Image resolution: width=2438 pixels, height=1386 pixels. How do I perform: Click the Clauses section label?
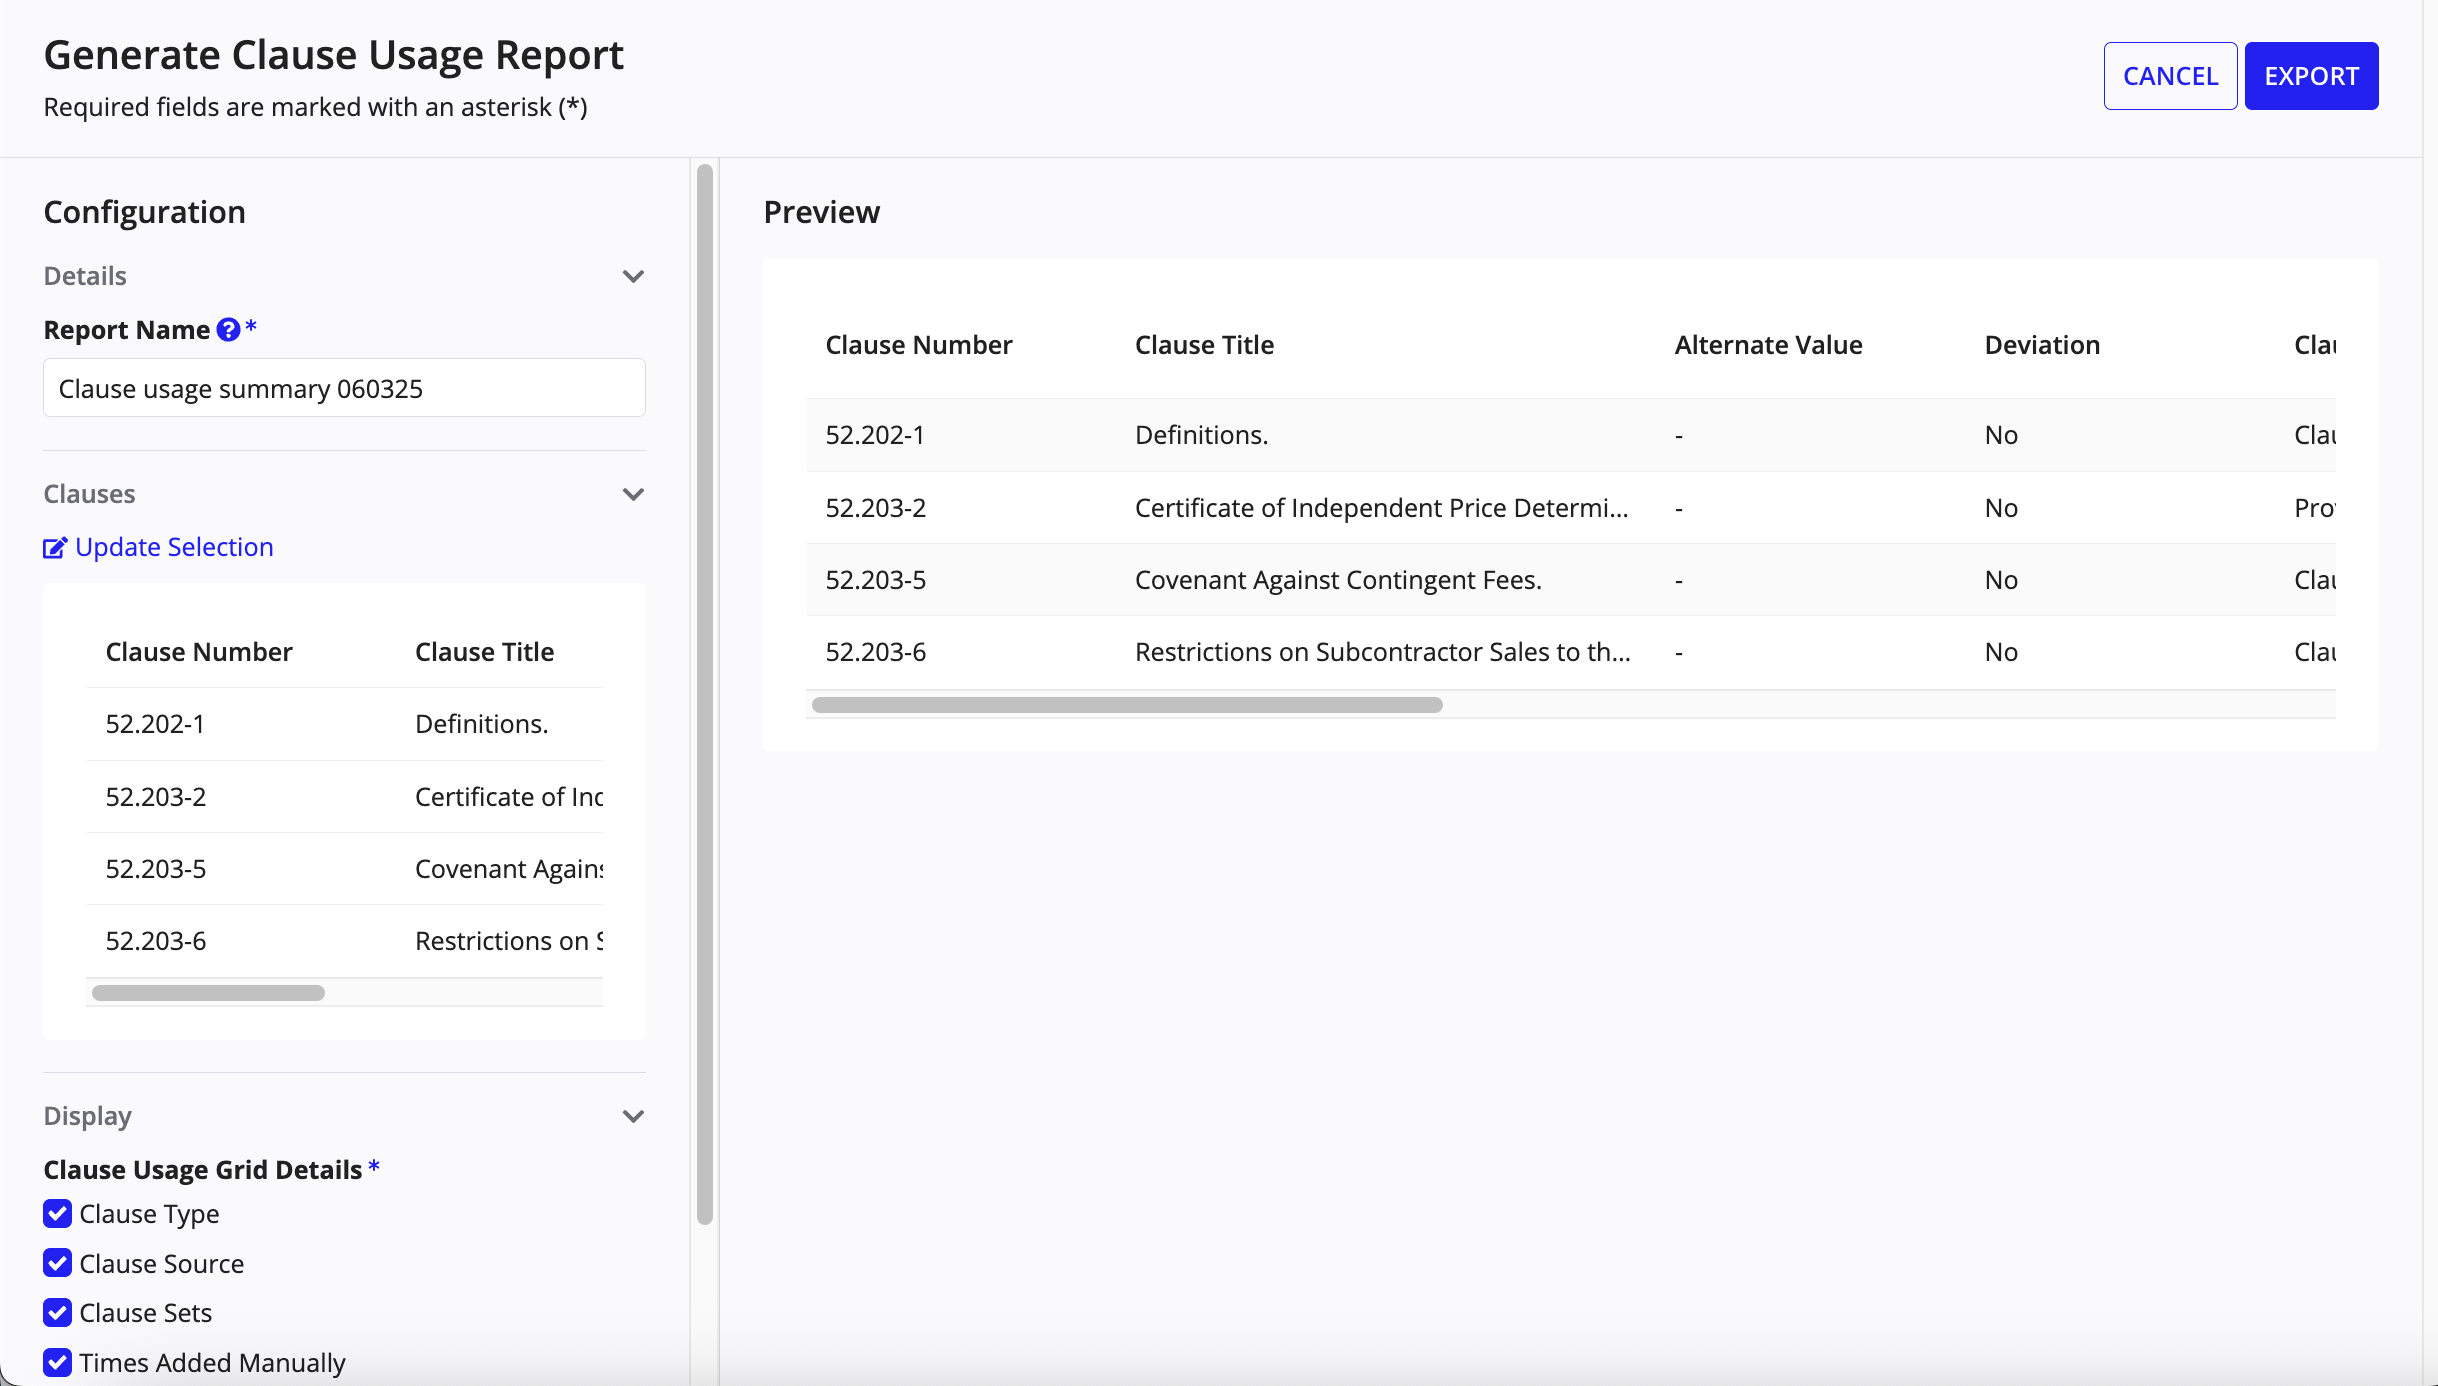[89, 494]
